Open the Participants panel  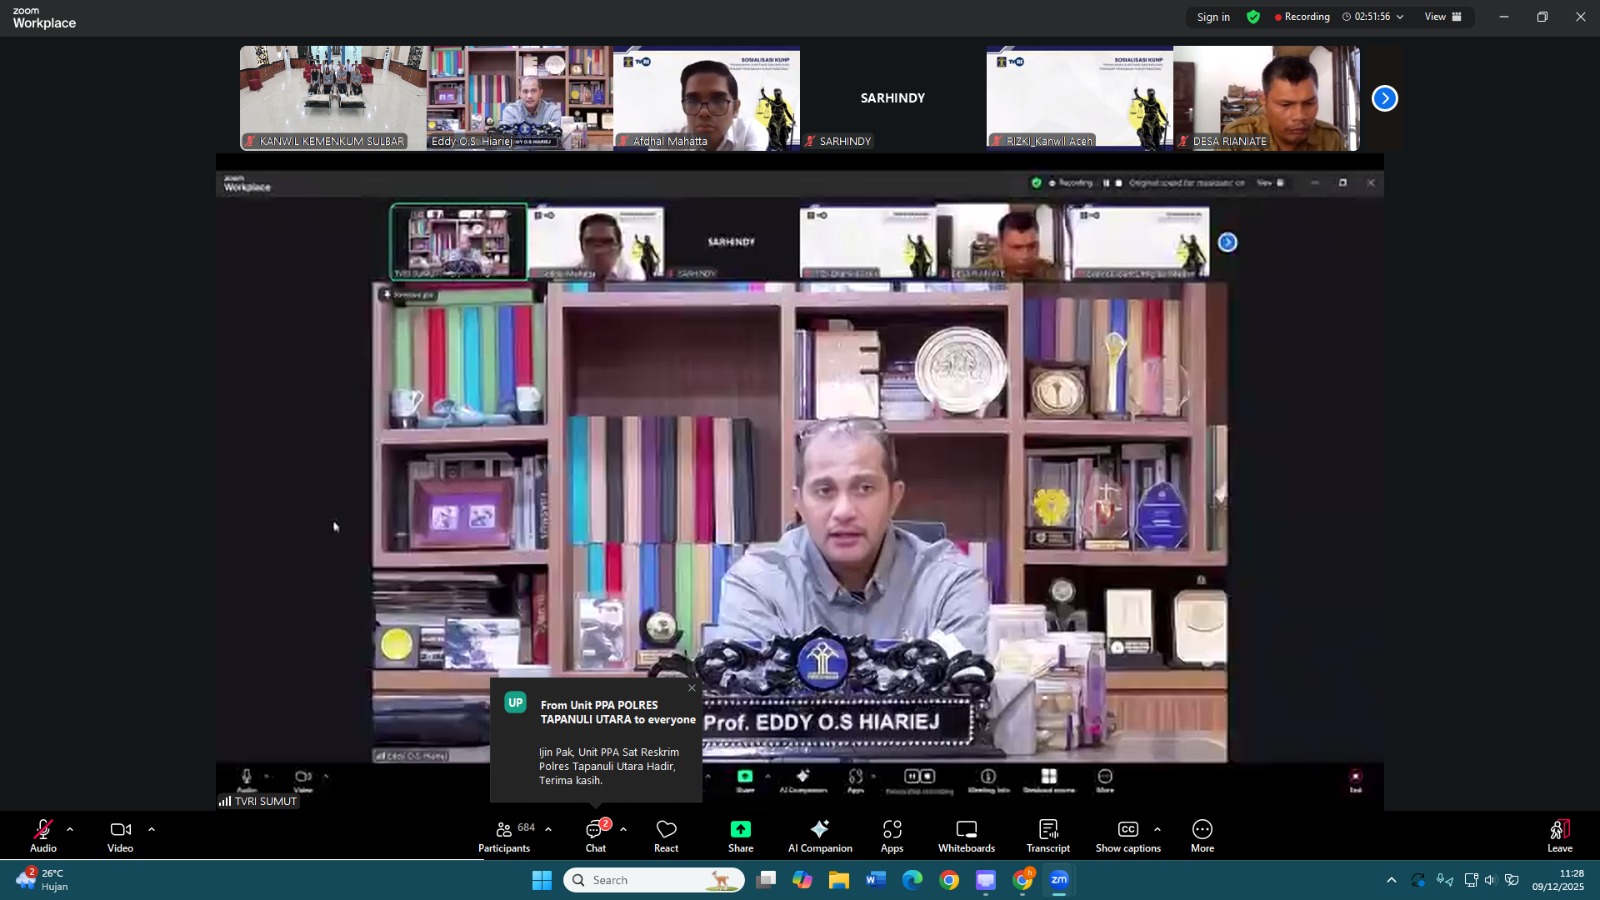pos(505,834)
